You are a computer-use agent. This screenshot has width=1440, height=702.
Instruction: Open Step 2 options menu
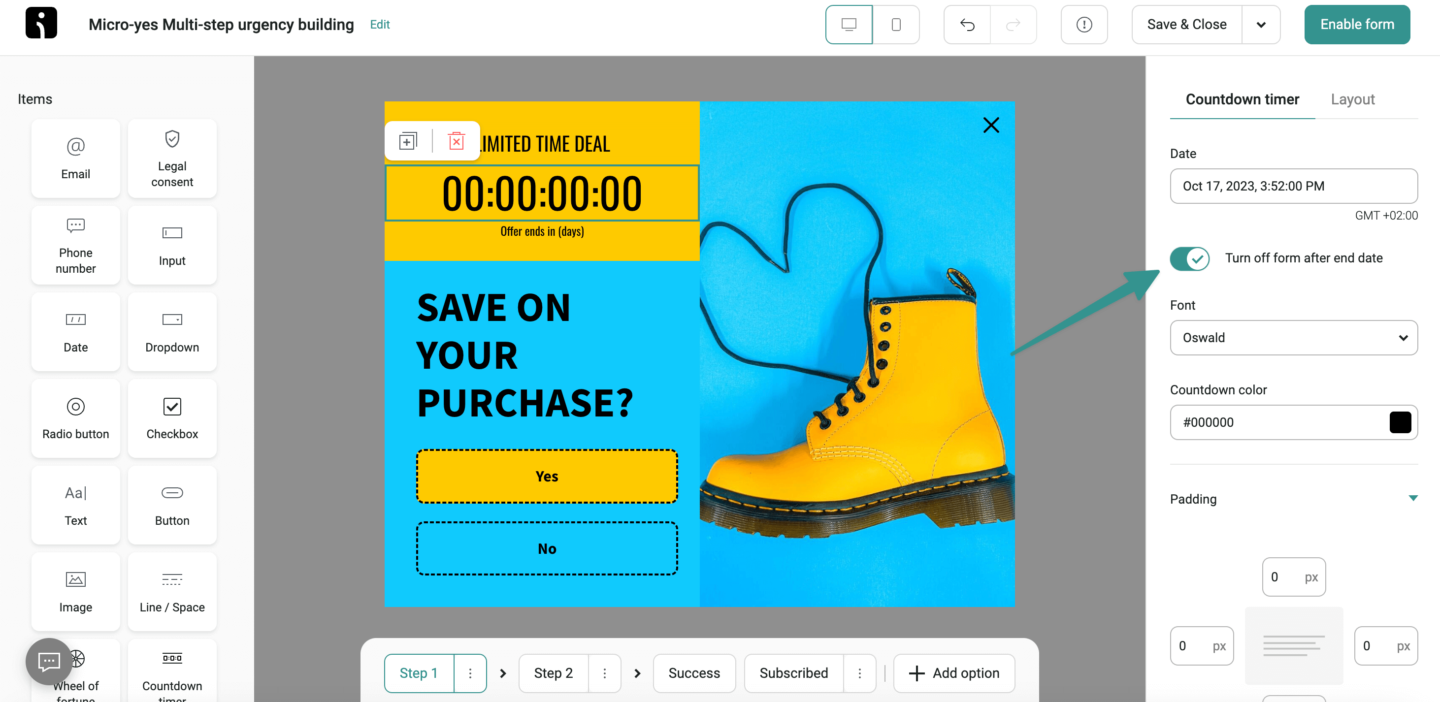point(605,673)
